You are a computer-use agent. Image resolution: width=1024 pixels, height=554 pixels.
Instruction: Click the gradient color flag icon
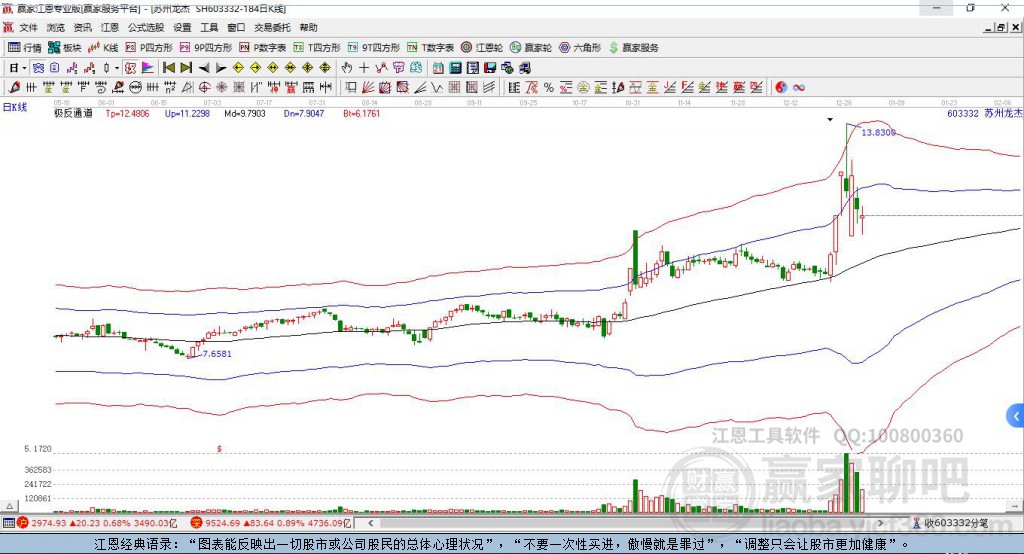click(x=148, y=67)
